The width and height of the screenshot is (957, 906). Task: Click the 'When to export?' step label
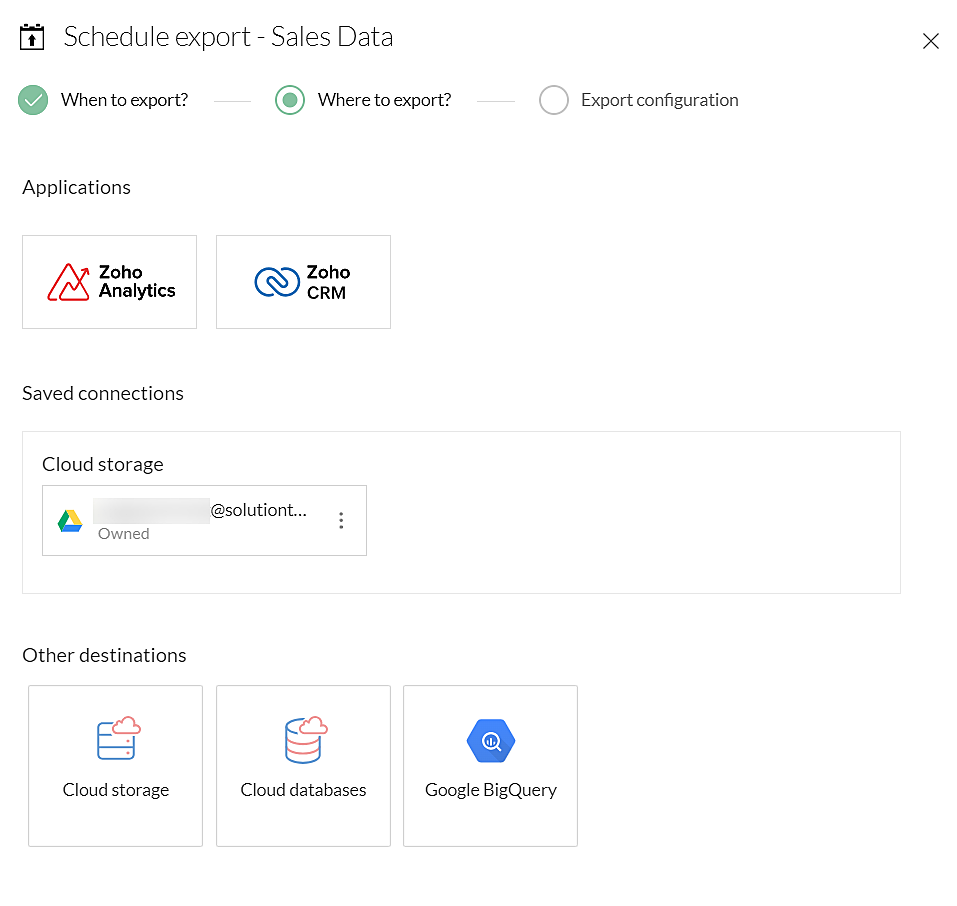(x=125, y=100)
